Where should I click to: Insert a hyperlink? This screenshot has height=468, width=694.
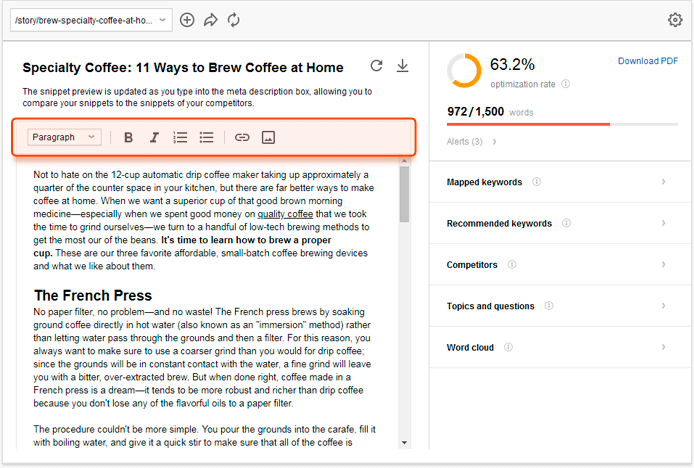pos(242,137)
